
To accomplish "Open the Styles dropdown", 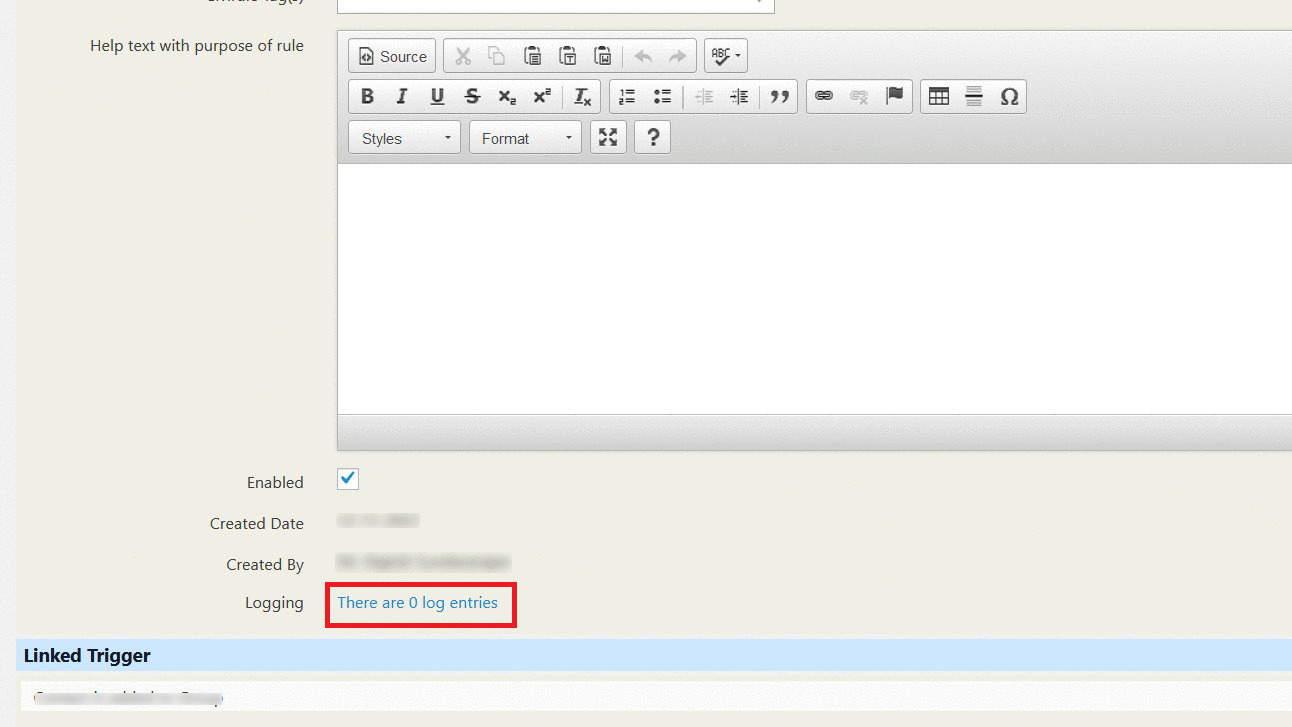I will click(x=405, y=138).
